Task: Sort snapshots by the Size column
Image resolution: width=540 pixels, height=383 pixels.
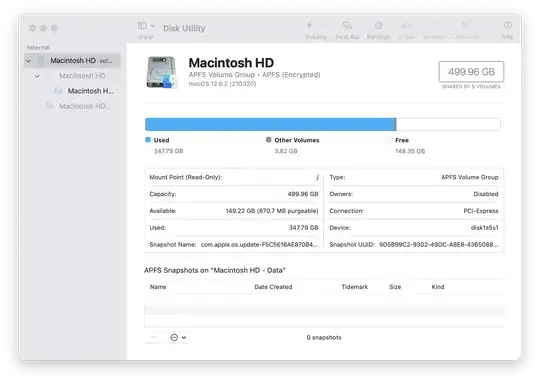Action: (x=395, y=287)
